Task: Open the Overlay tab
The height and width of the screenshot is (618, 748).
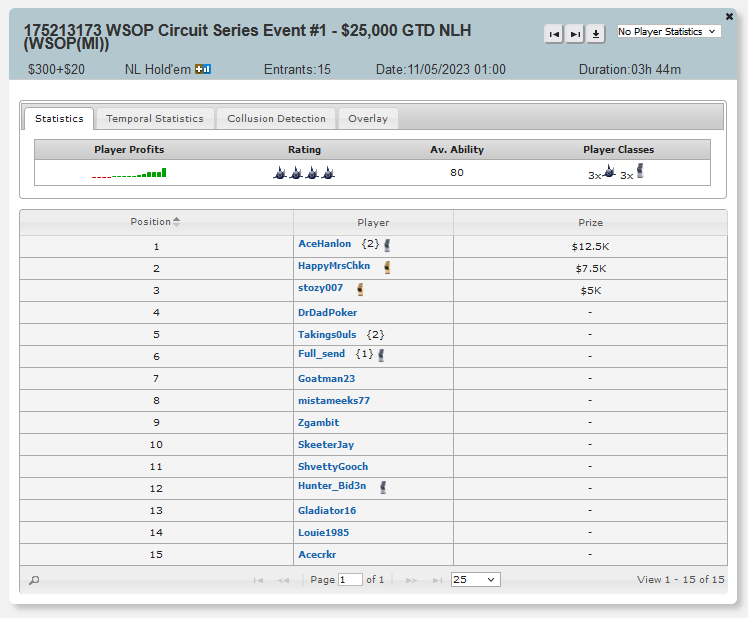Action: tap(368, 118)
